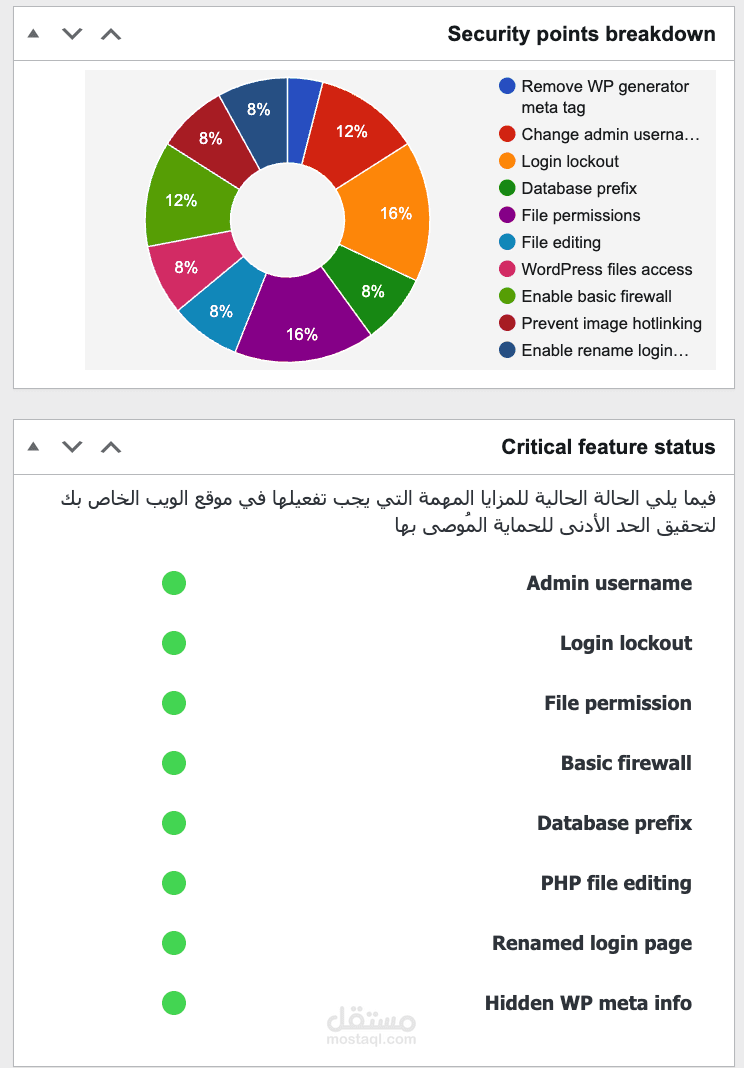744x1068 pixels.
Task: Select the orange 16% pie chart slice
Action: click(390, 212)
